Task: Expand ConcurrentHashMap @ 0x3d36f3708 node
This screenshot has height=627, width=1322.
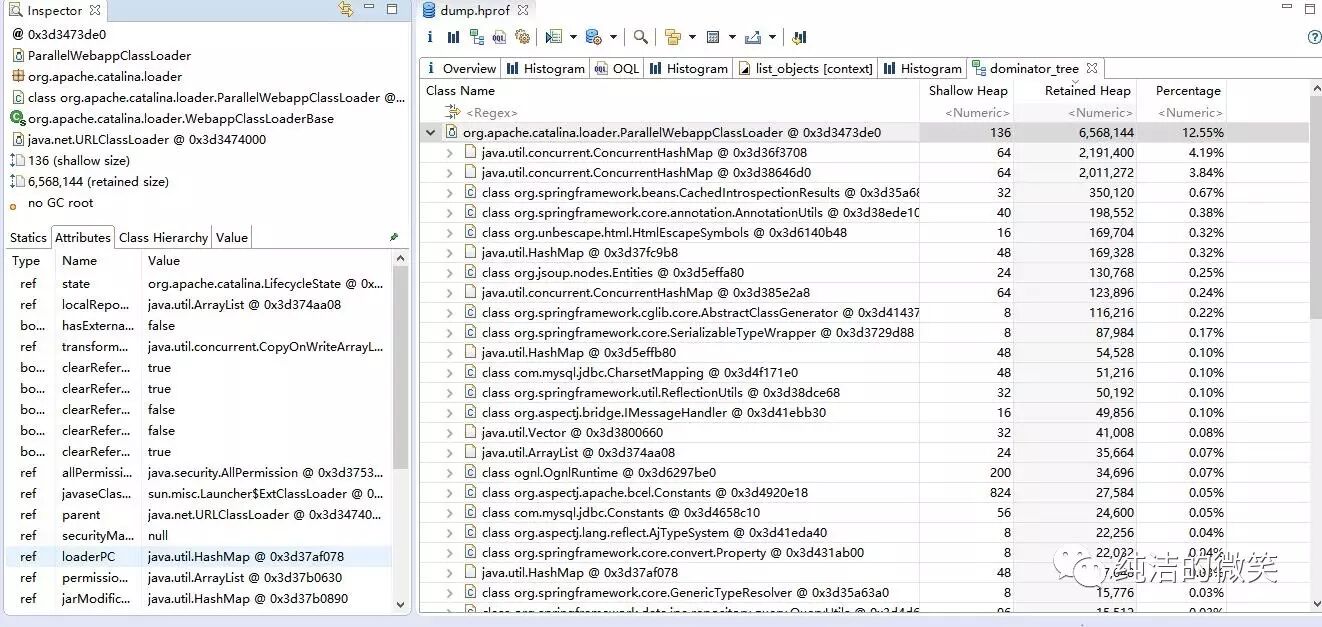Action: (x=451, y=152)
